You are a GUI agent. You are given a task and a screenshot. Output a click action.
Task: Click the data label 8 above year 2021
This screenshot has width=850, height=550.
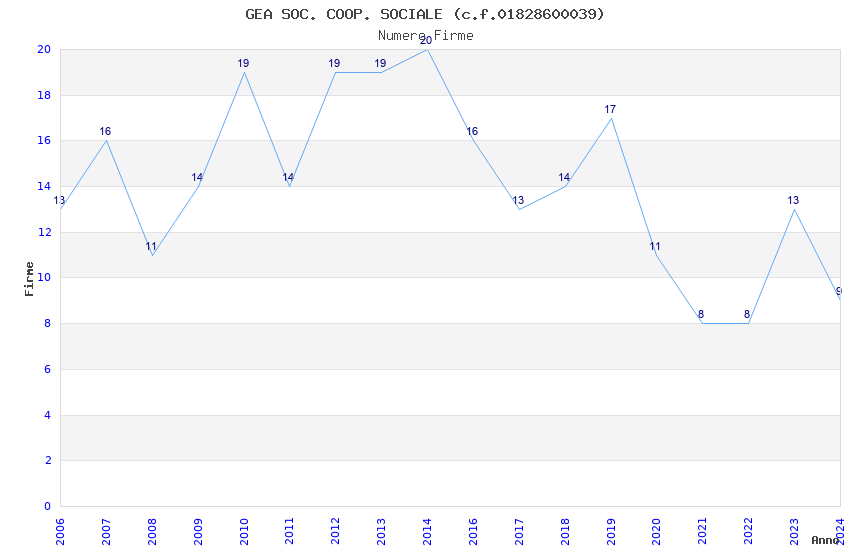[701, 314]
